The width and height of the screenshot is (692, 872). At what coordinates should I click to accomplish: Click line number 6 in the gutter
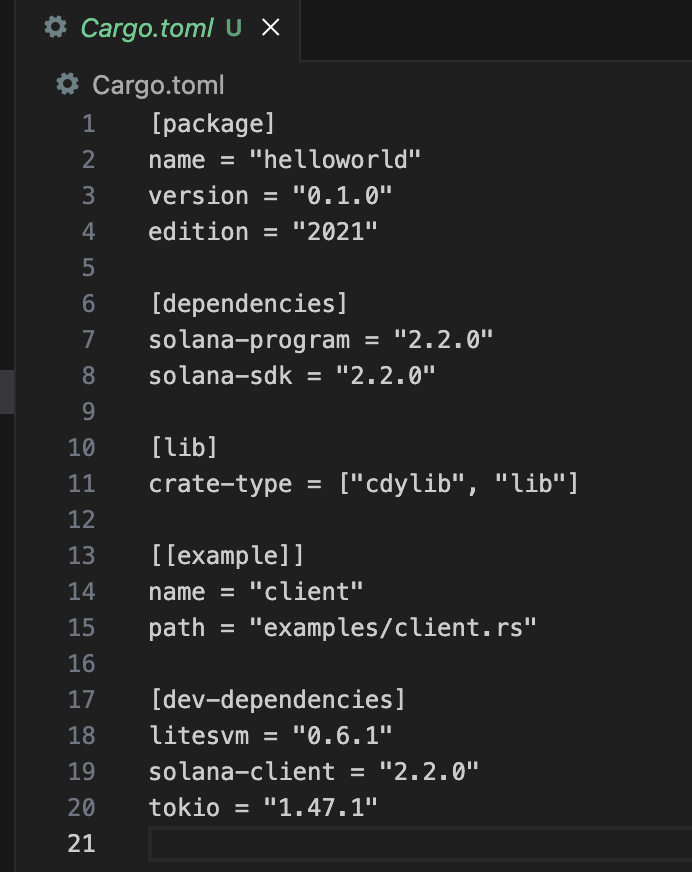pos(89,304)
